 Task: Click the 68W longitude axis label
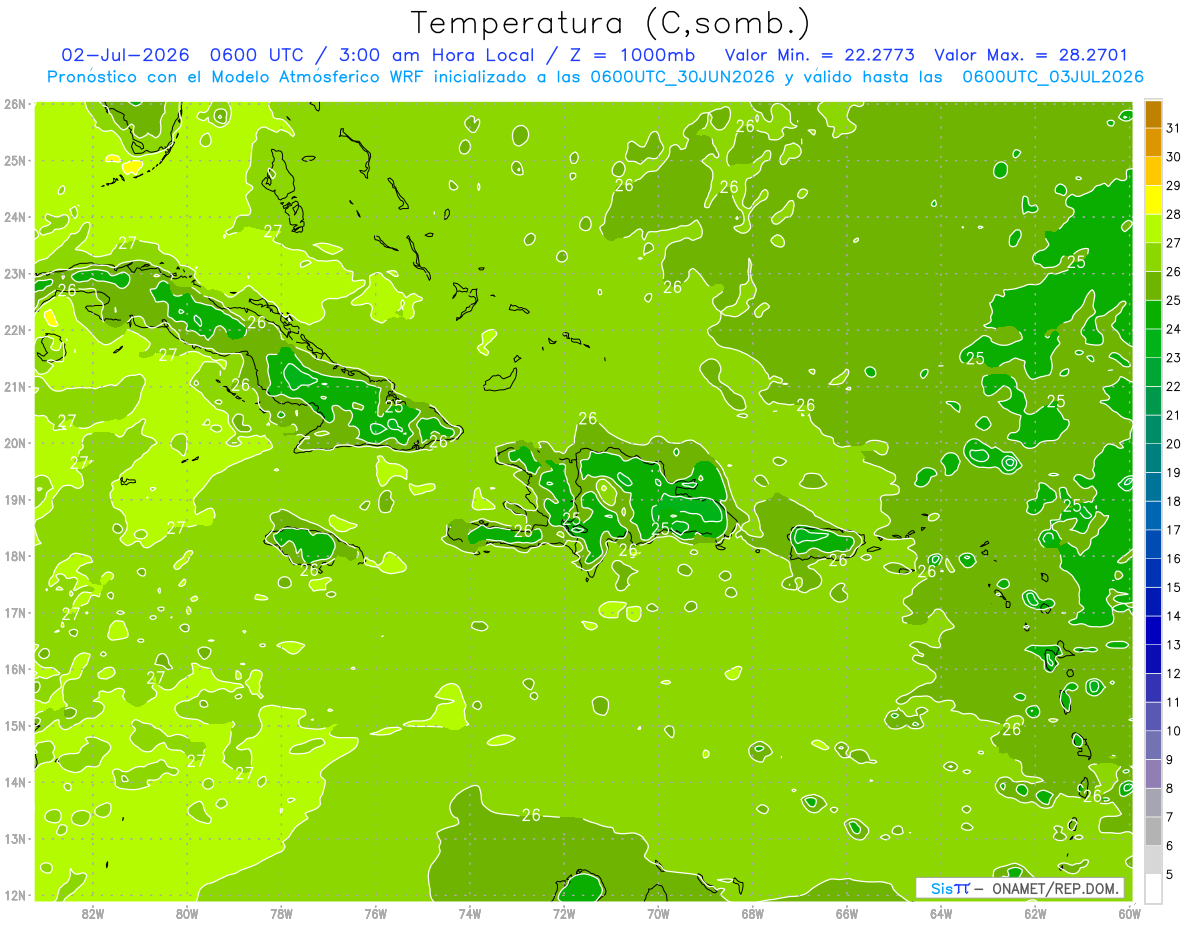click(x=752, y=913)
